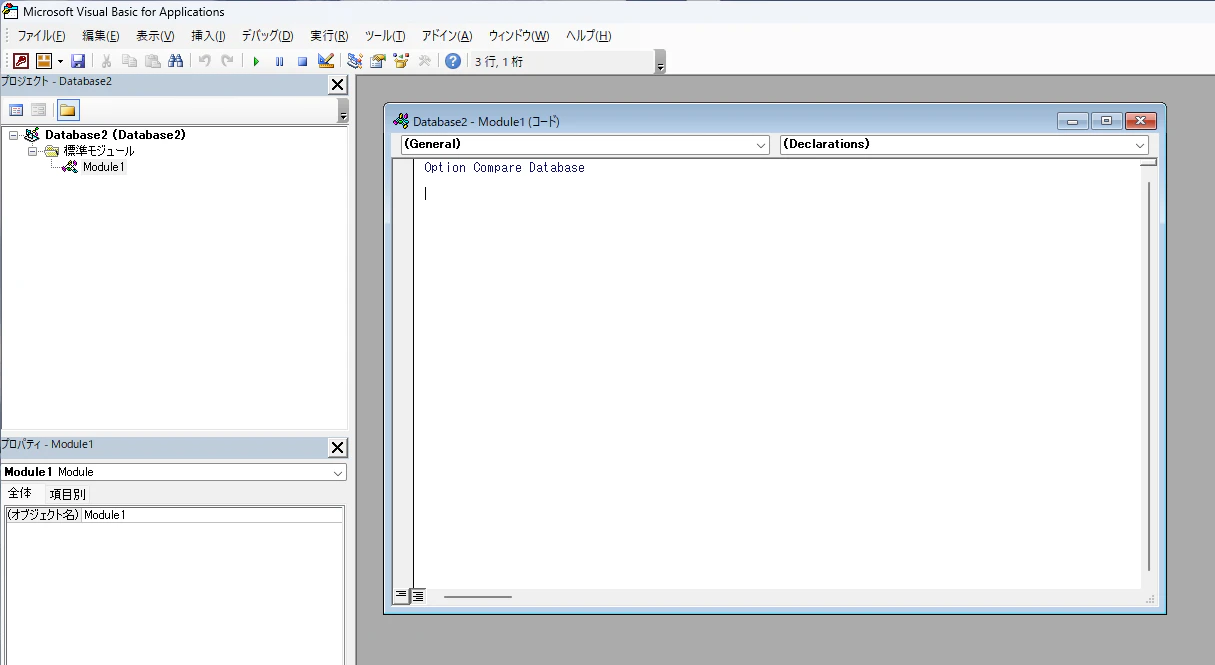The height and width of the screenshot is (665, 1215).
Task: Open the ツール(T) menu
Action: [x=385, y=36]
